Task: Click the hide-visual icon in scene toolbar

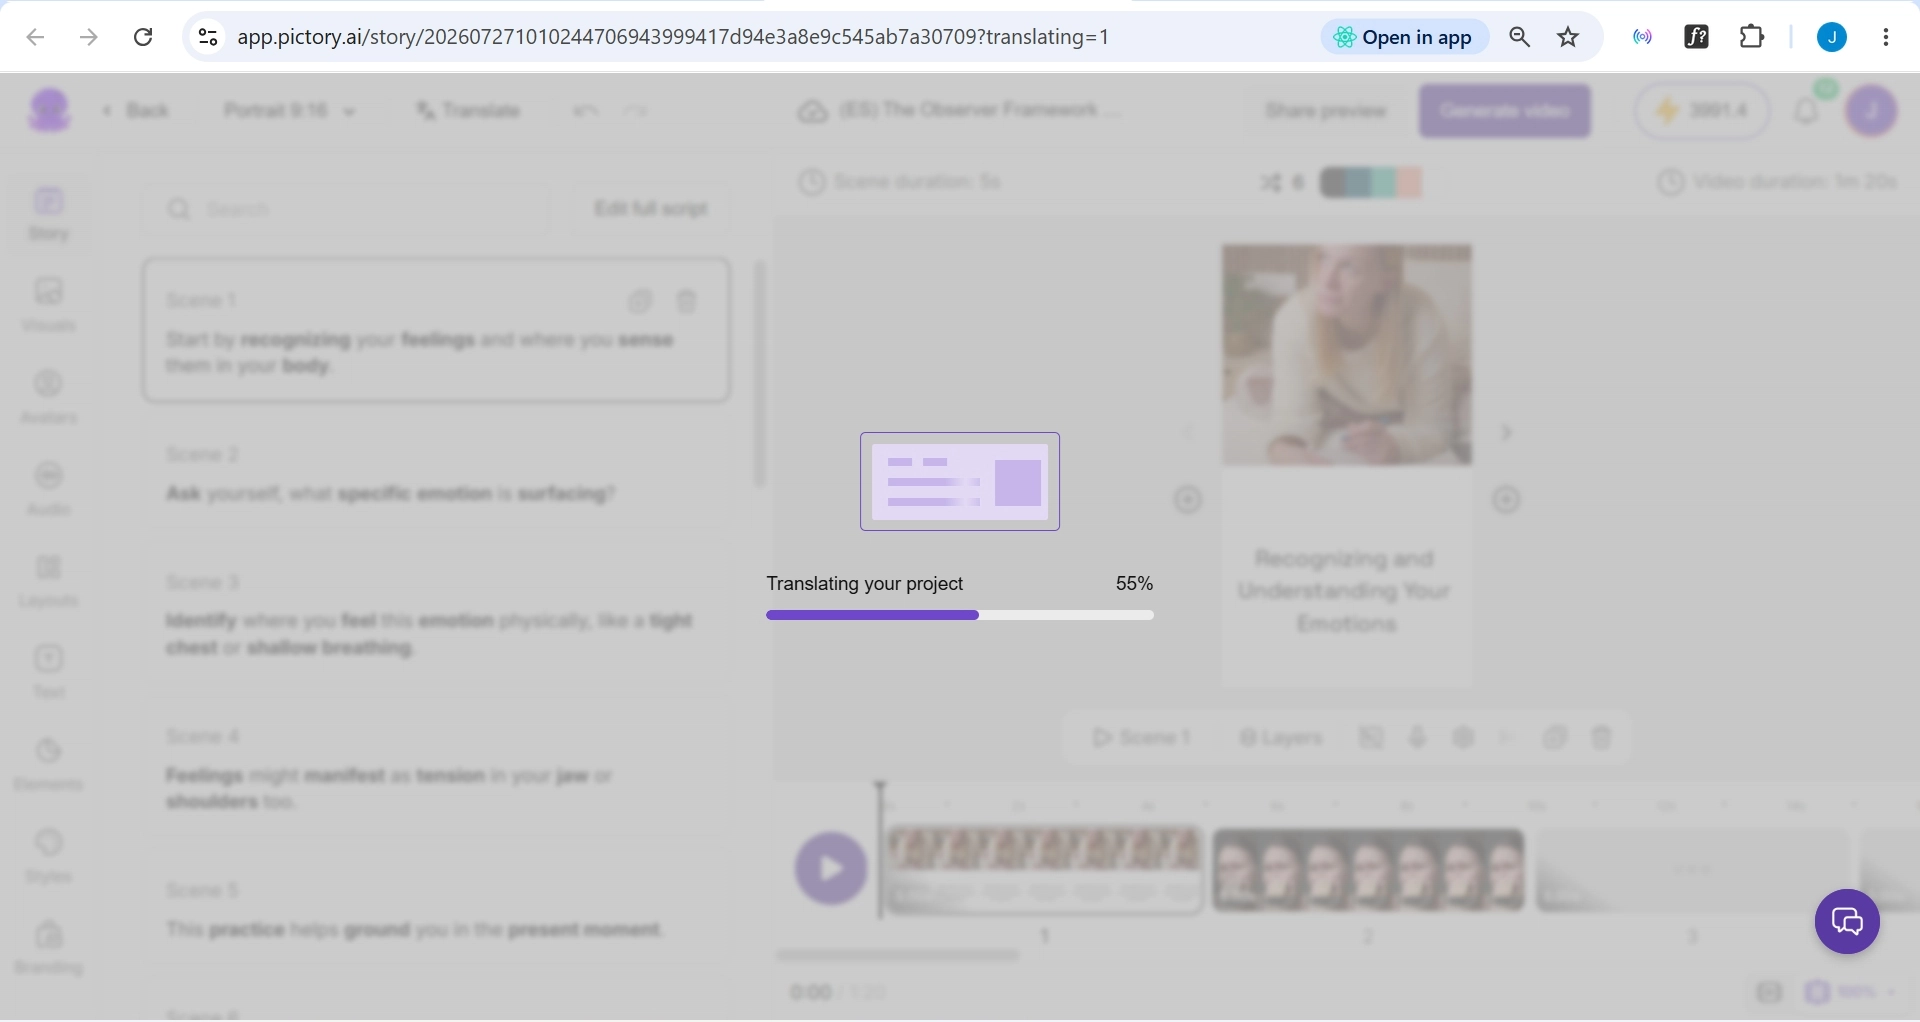Action: [1371, 738]
